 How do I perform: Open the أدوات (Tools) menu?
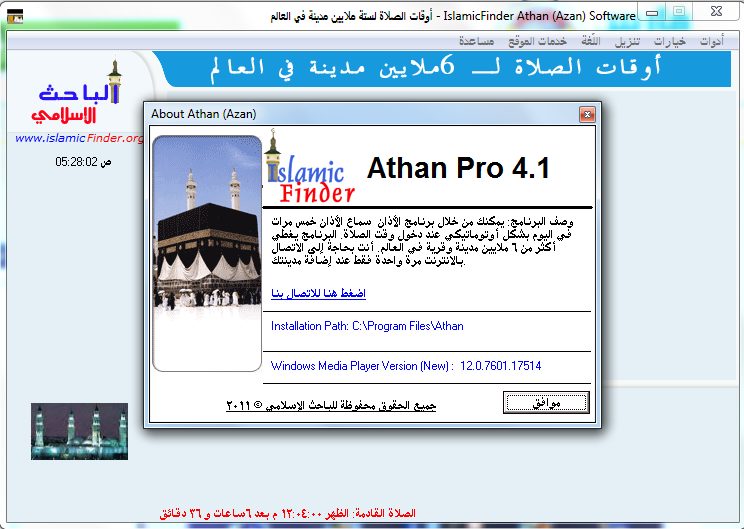pos(712,41)
